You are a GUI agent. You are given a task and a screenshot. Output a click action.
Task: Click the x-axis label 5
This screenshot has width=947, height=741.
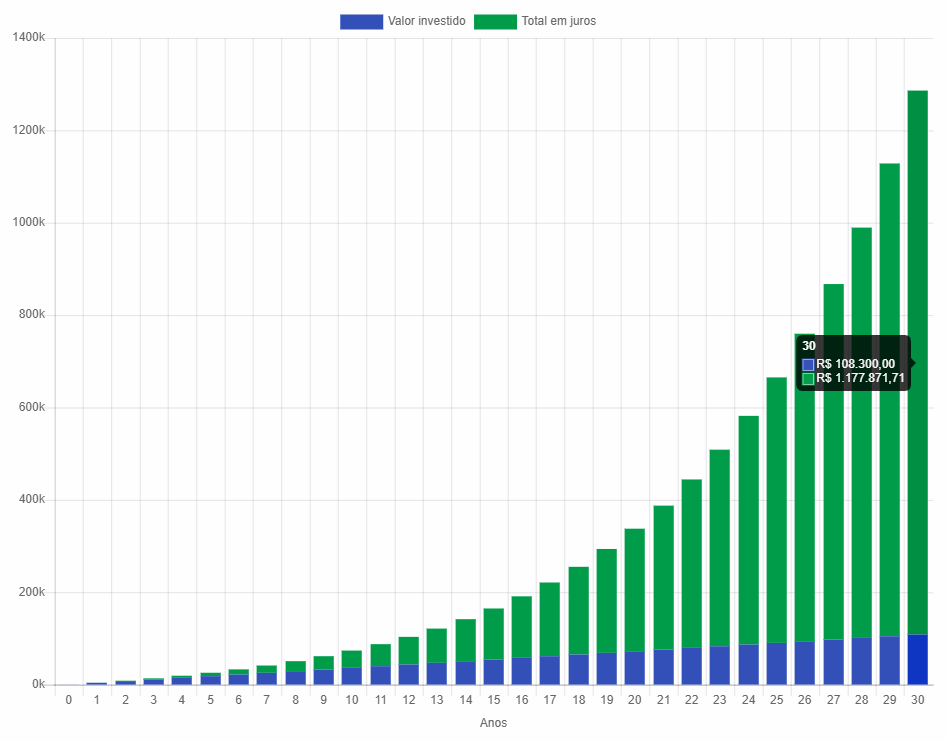[210, 700]
